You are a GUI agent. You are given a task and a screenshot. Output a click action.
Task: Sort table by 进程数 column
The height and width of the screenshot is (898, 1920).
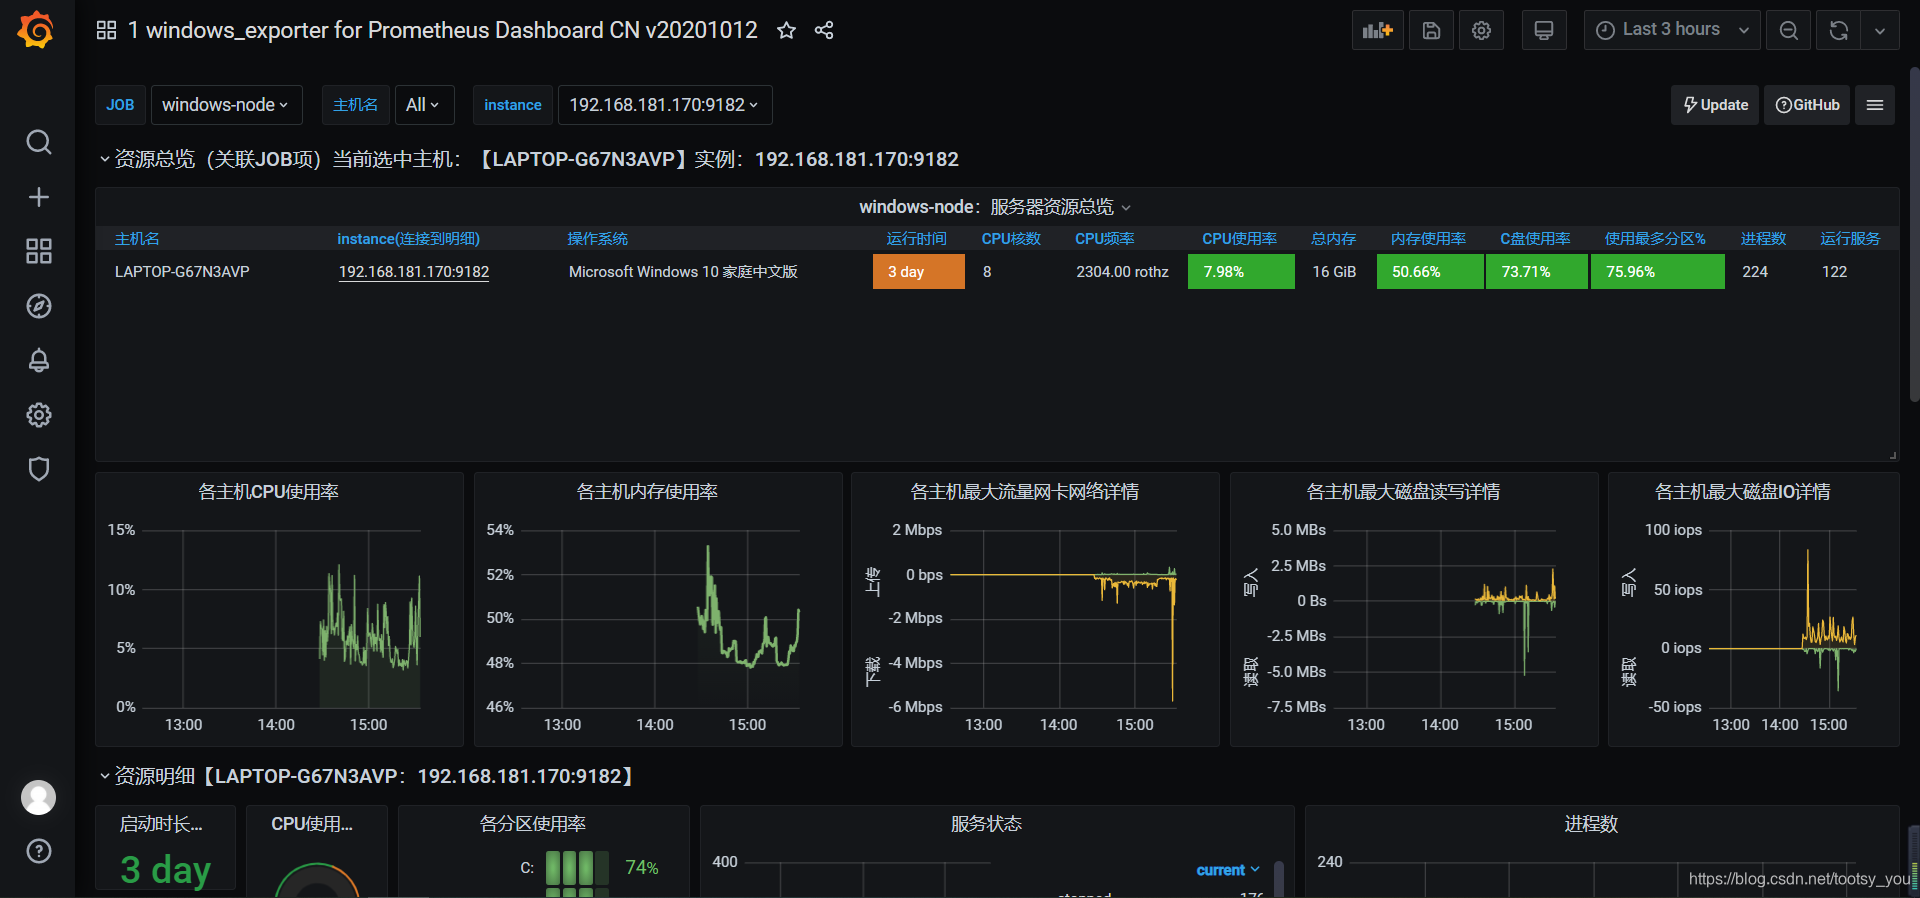click(1763, 239)
